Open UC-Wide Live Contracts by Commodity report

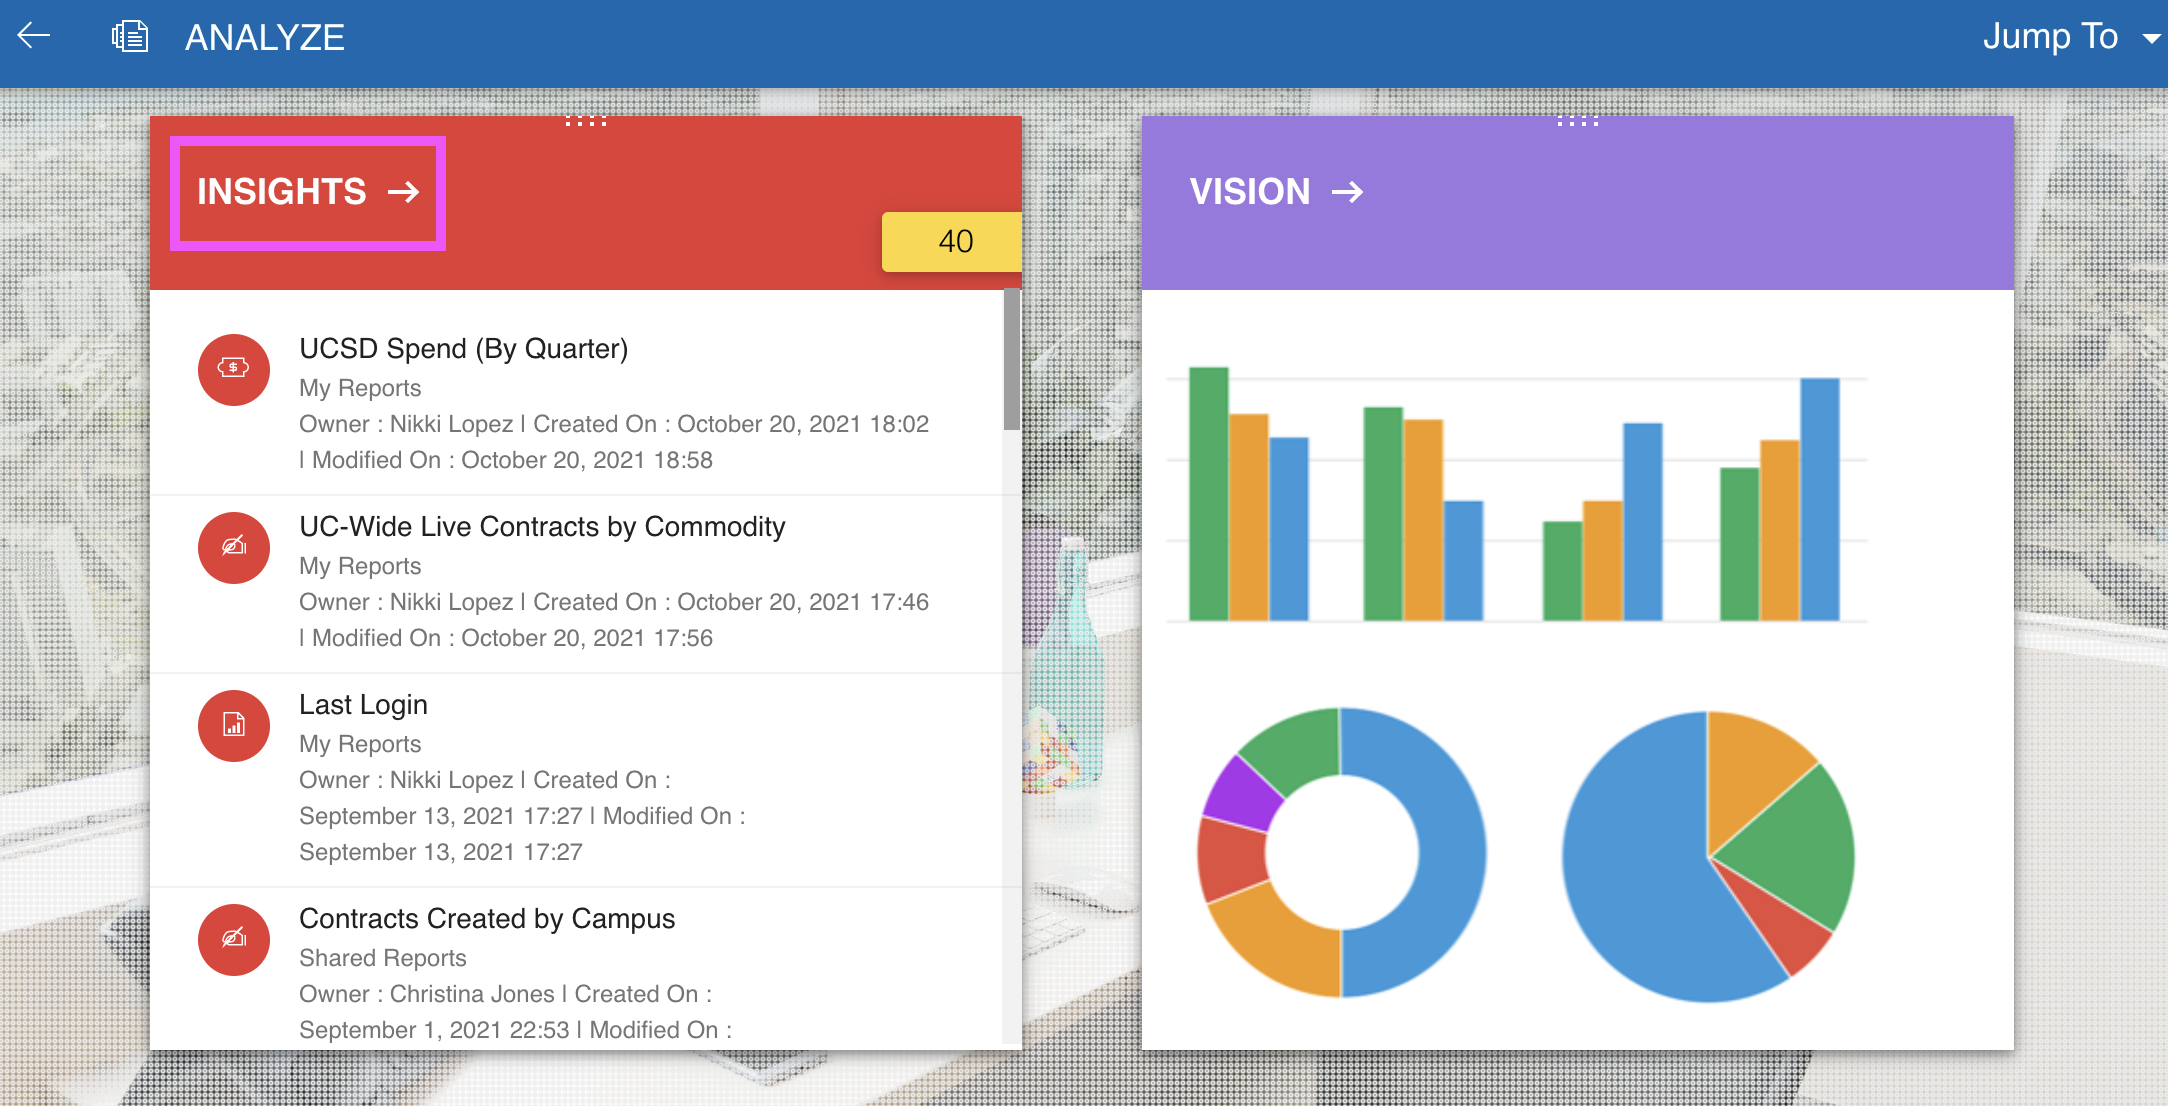(542, 527)
